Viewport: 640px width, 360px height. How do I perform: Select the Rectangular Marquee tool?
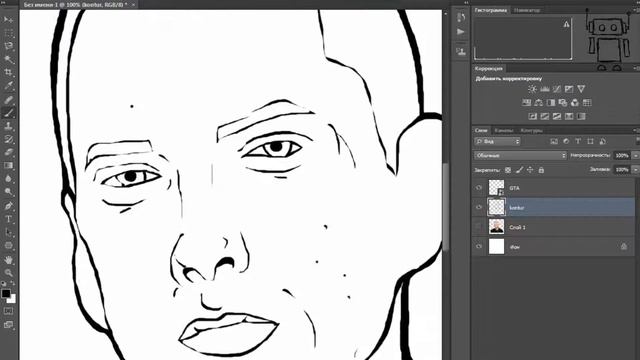click(x=8, y=33)
